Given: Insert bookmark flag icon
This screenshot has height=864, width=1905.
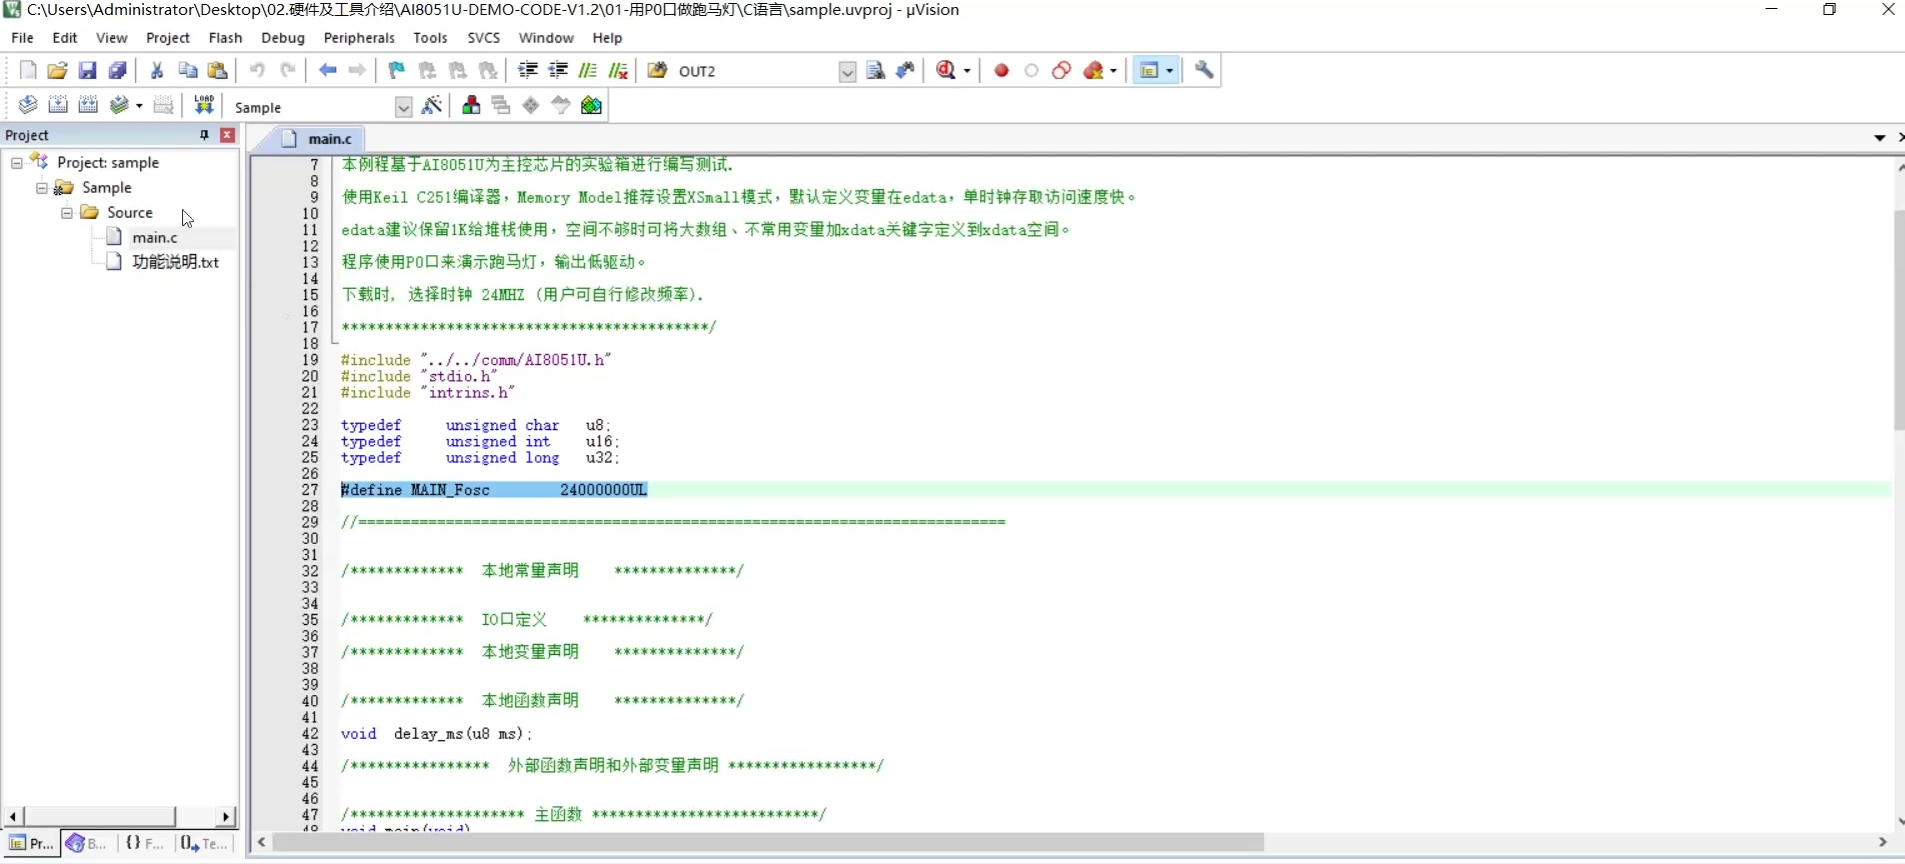Looking at the screenshot, I should [397, 70].
